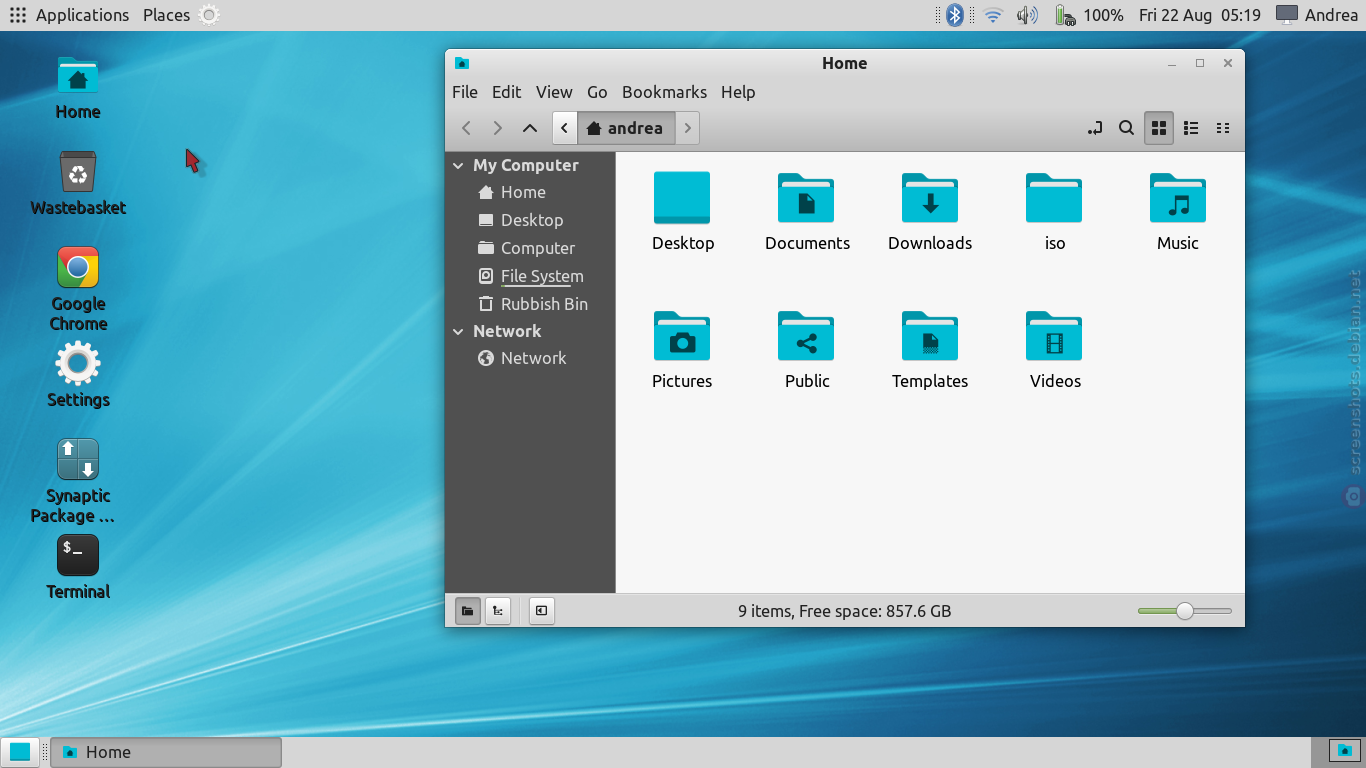This screenshot has height=768, width=1366.
Task: Click the andrea path button
Action: (626, 128)
